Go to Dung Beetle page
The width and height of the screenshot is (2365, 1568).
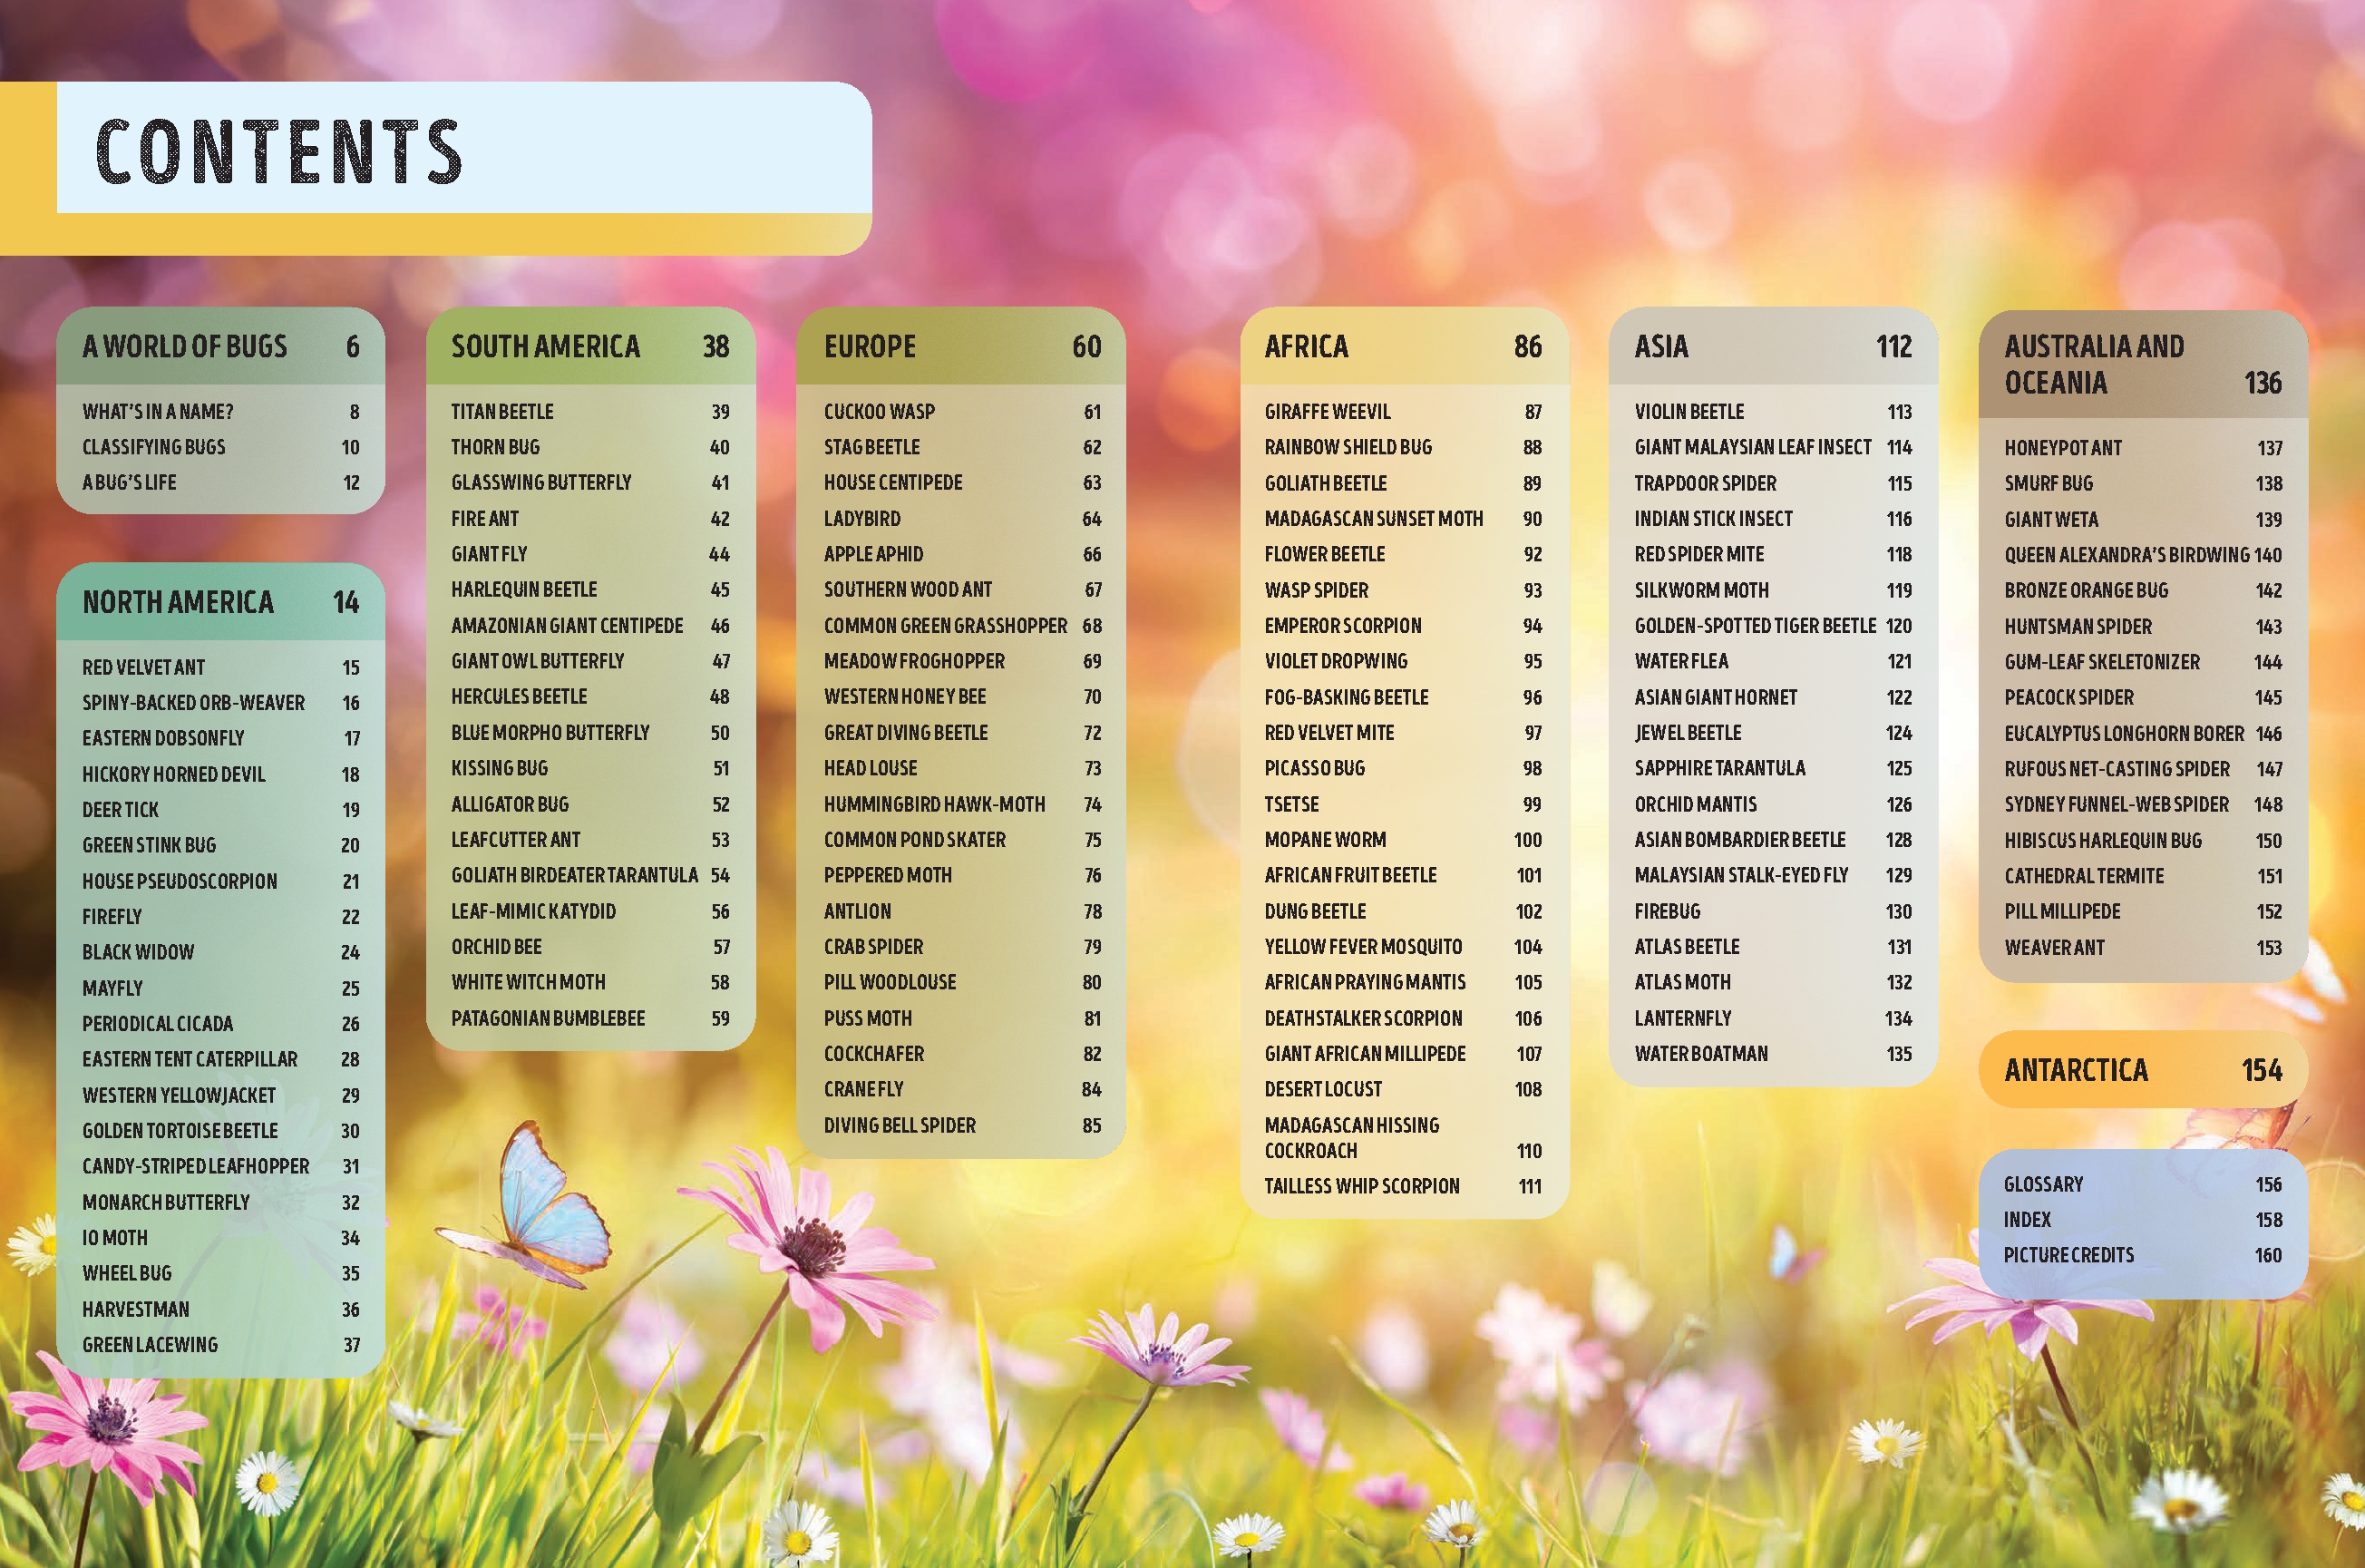coord(1315,911)
